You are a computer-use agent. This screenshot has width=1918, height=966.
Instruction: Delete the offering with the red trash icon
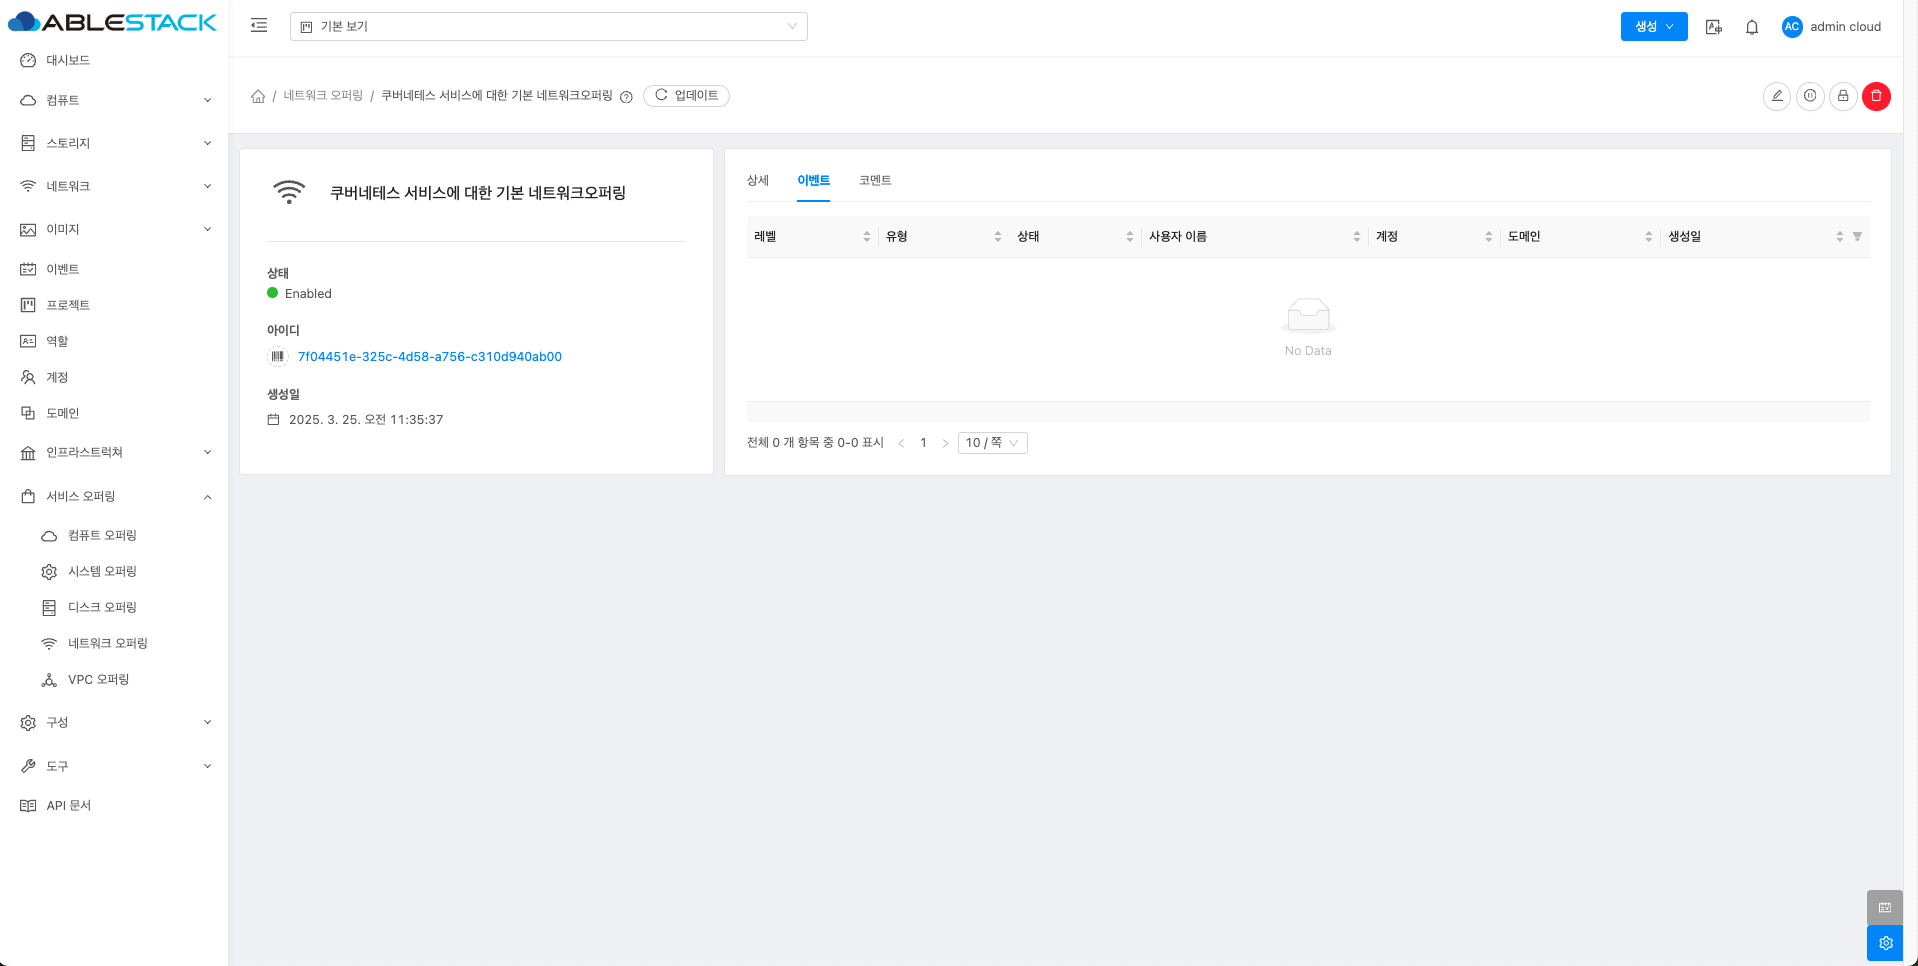[1876, 96]
